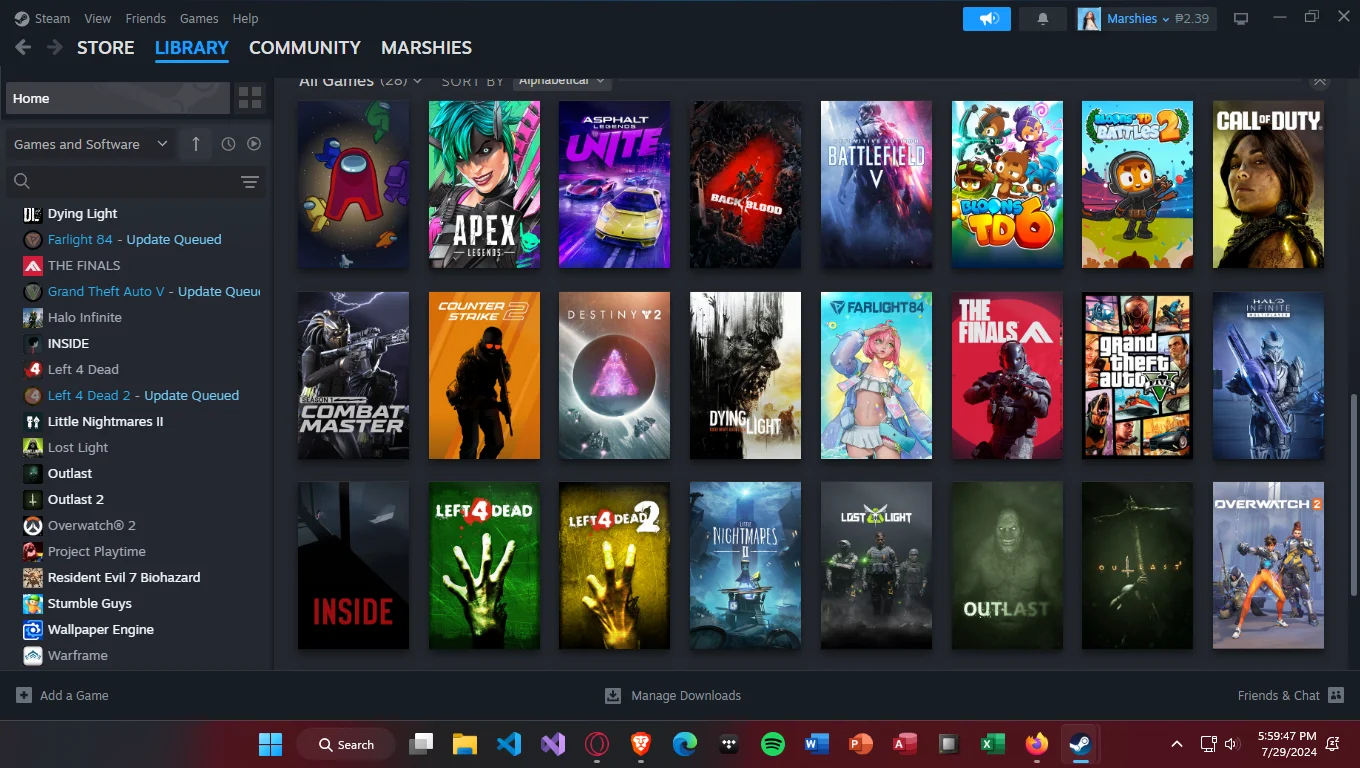
Task: Click the Windows Start button
Action: (270, 744)
